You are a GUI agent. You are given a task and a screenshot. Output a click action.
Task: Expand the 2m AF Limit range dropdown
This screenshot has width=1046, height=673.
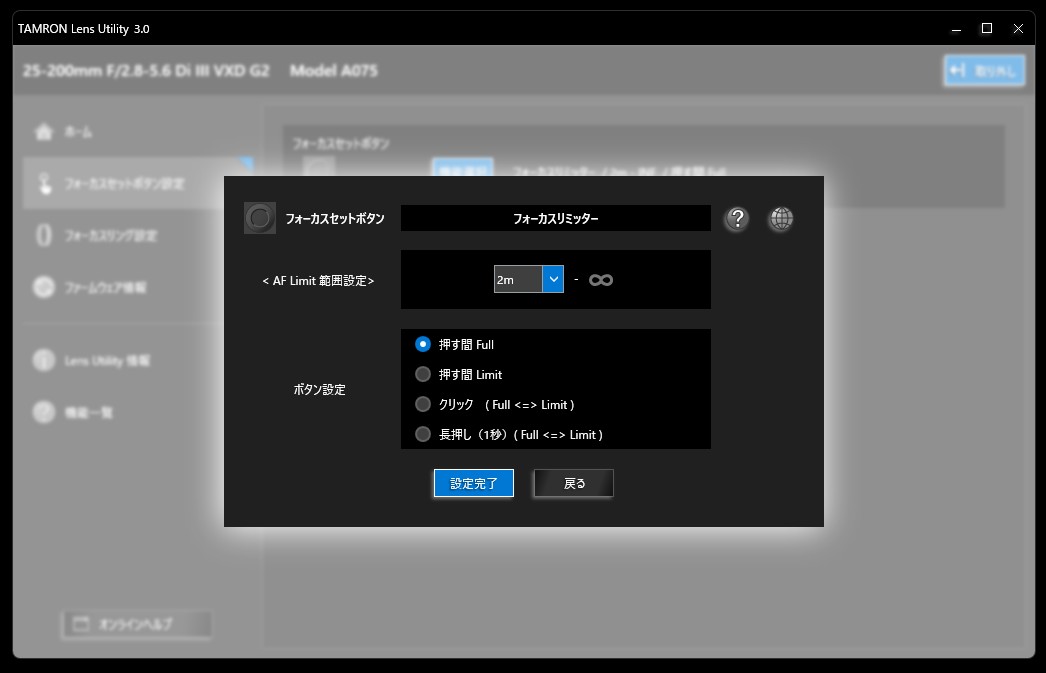click(x=553, y=280)
